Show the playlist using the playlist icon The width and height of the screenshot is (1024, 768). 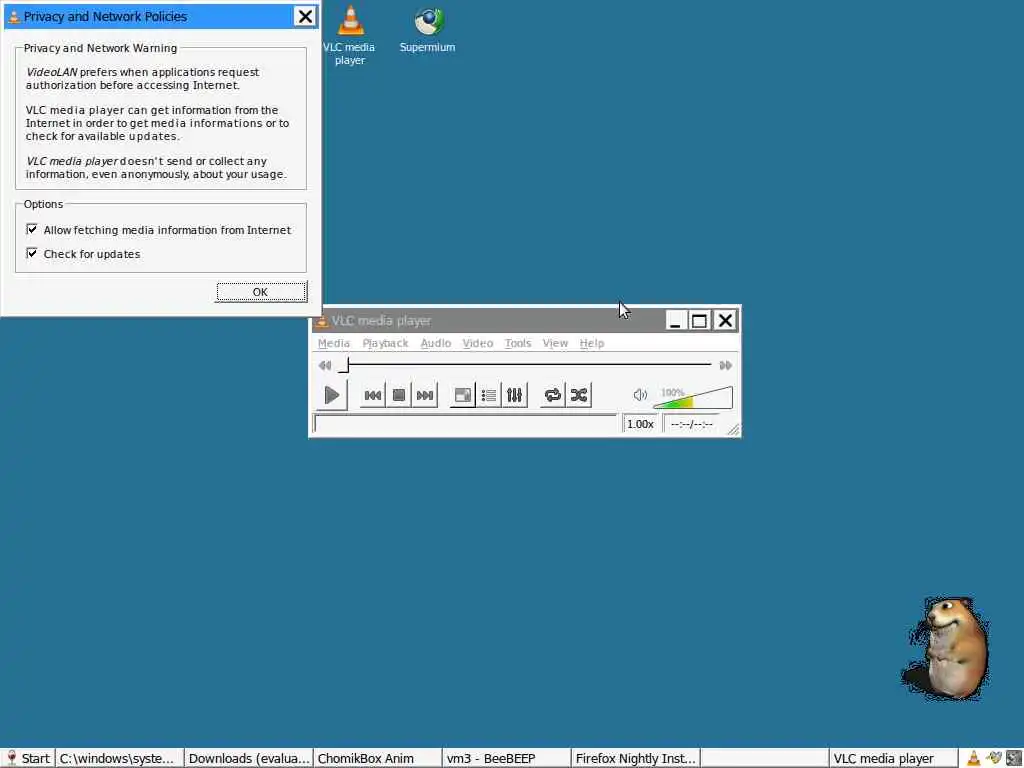pyautogui.click(x=488, y=395)
